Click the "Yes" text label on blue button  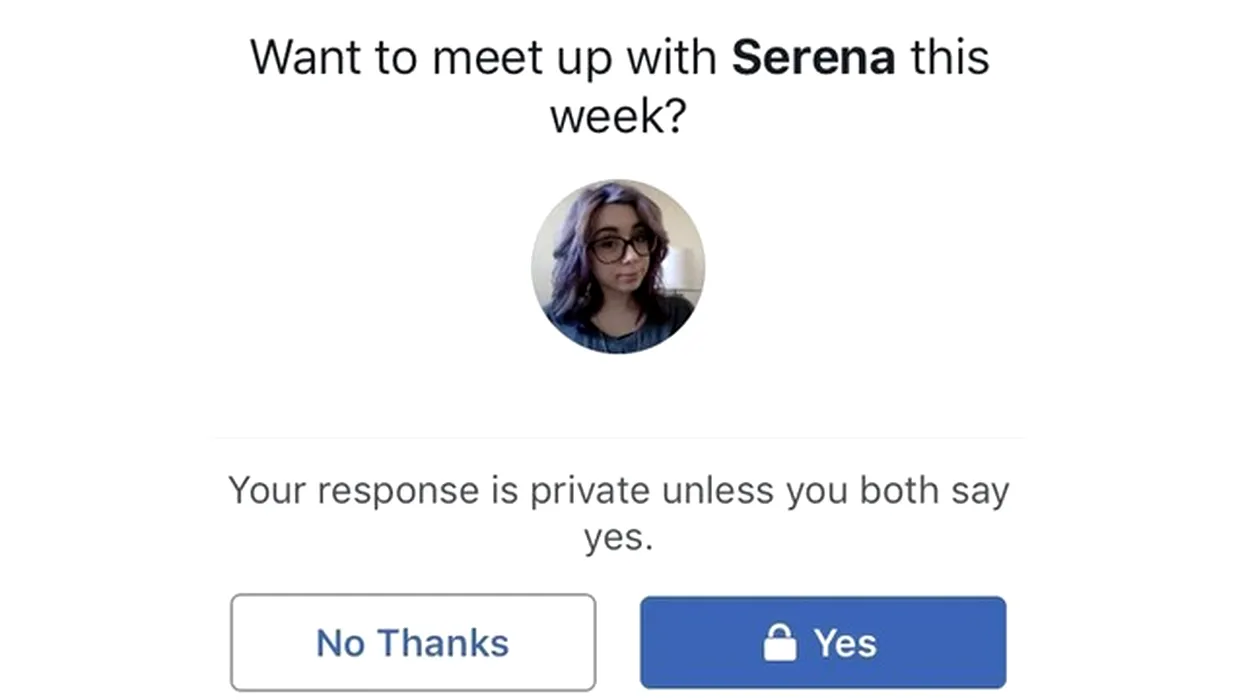point(845,643)
